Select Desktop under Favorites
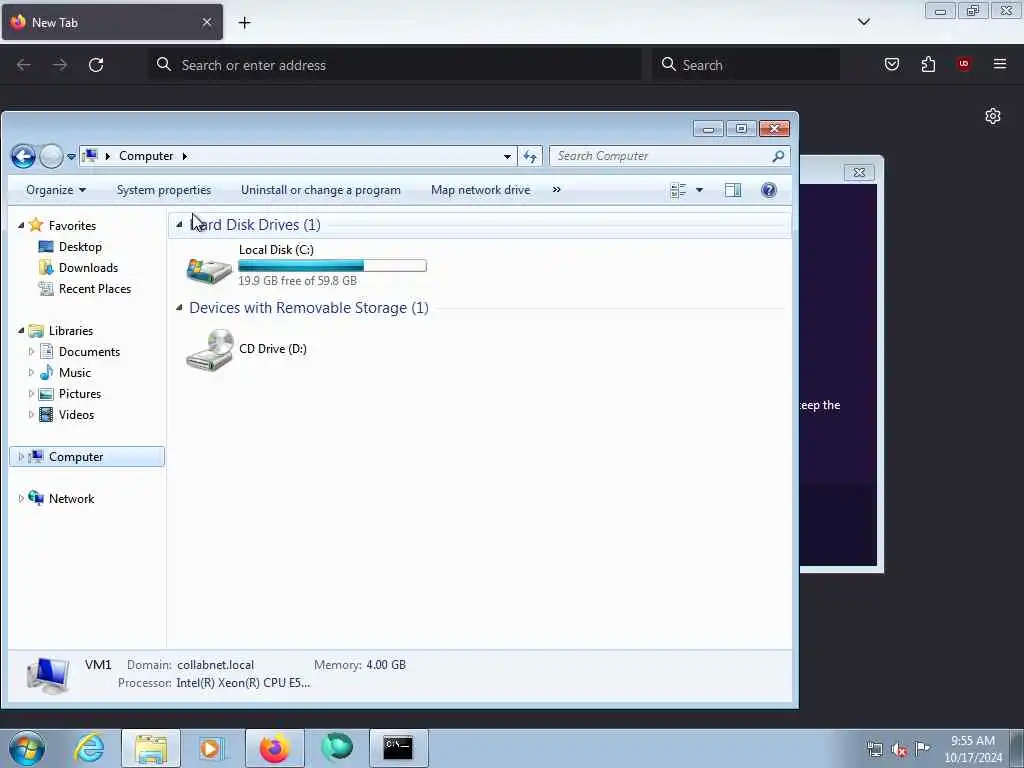The width and height of the screenshot is (1024, 768). 80,247
